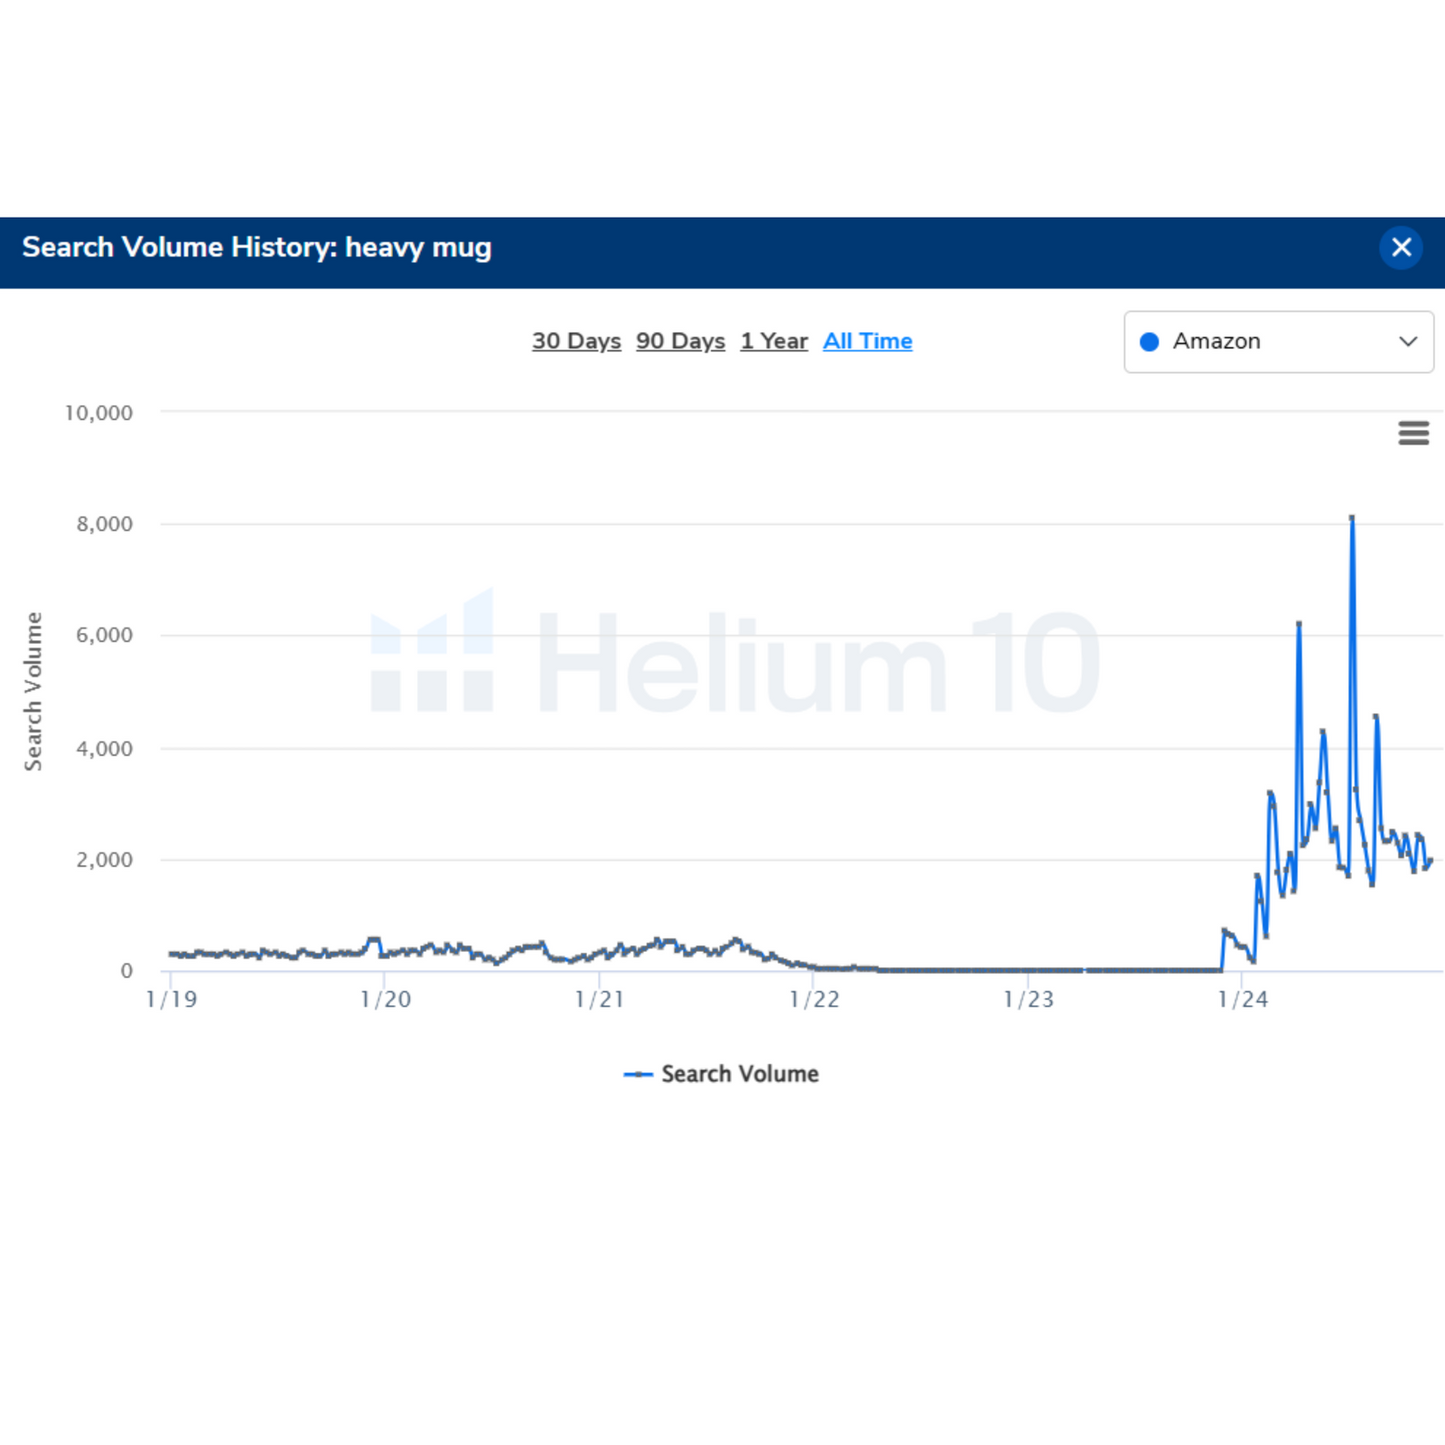Screen dimensions: 1445x1445
Task: Click the dialog title 'Search Volume History: heavy mug'
Action: [x=257, y=247]
